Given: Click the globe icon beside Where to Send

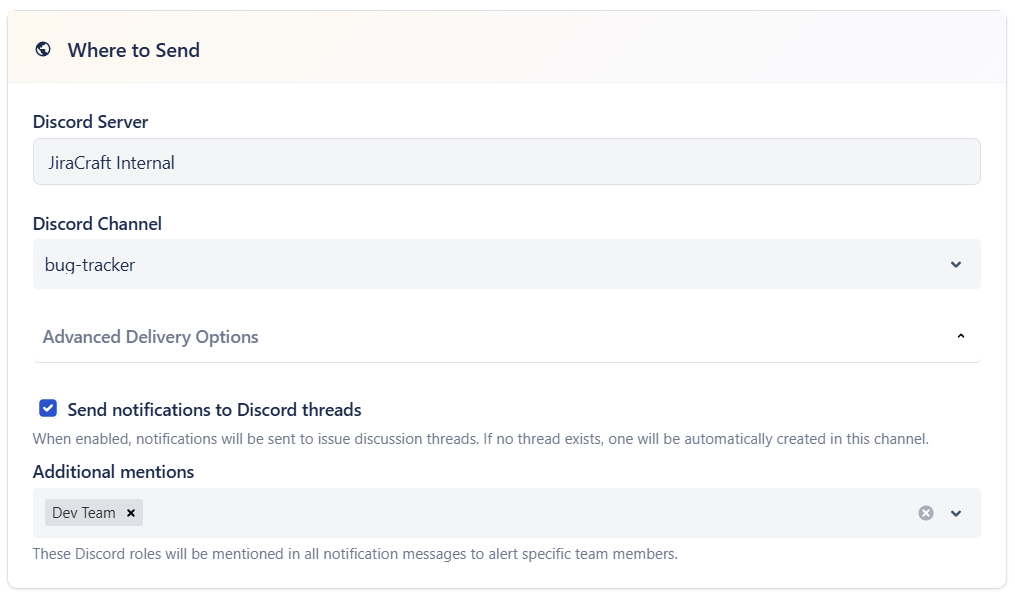Looking at the screenshot, I should coord(43,49).
